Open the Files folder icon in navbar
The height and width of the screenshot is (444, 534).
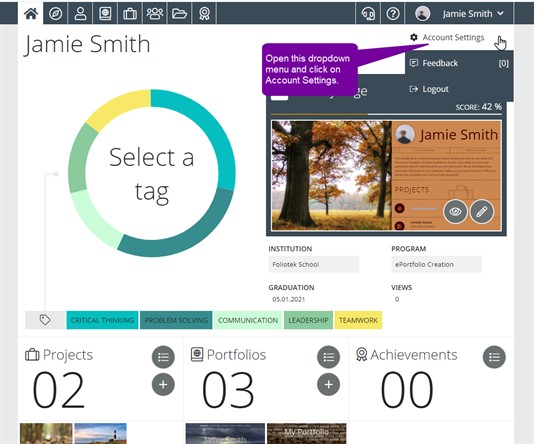(x=179, y=14)
